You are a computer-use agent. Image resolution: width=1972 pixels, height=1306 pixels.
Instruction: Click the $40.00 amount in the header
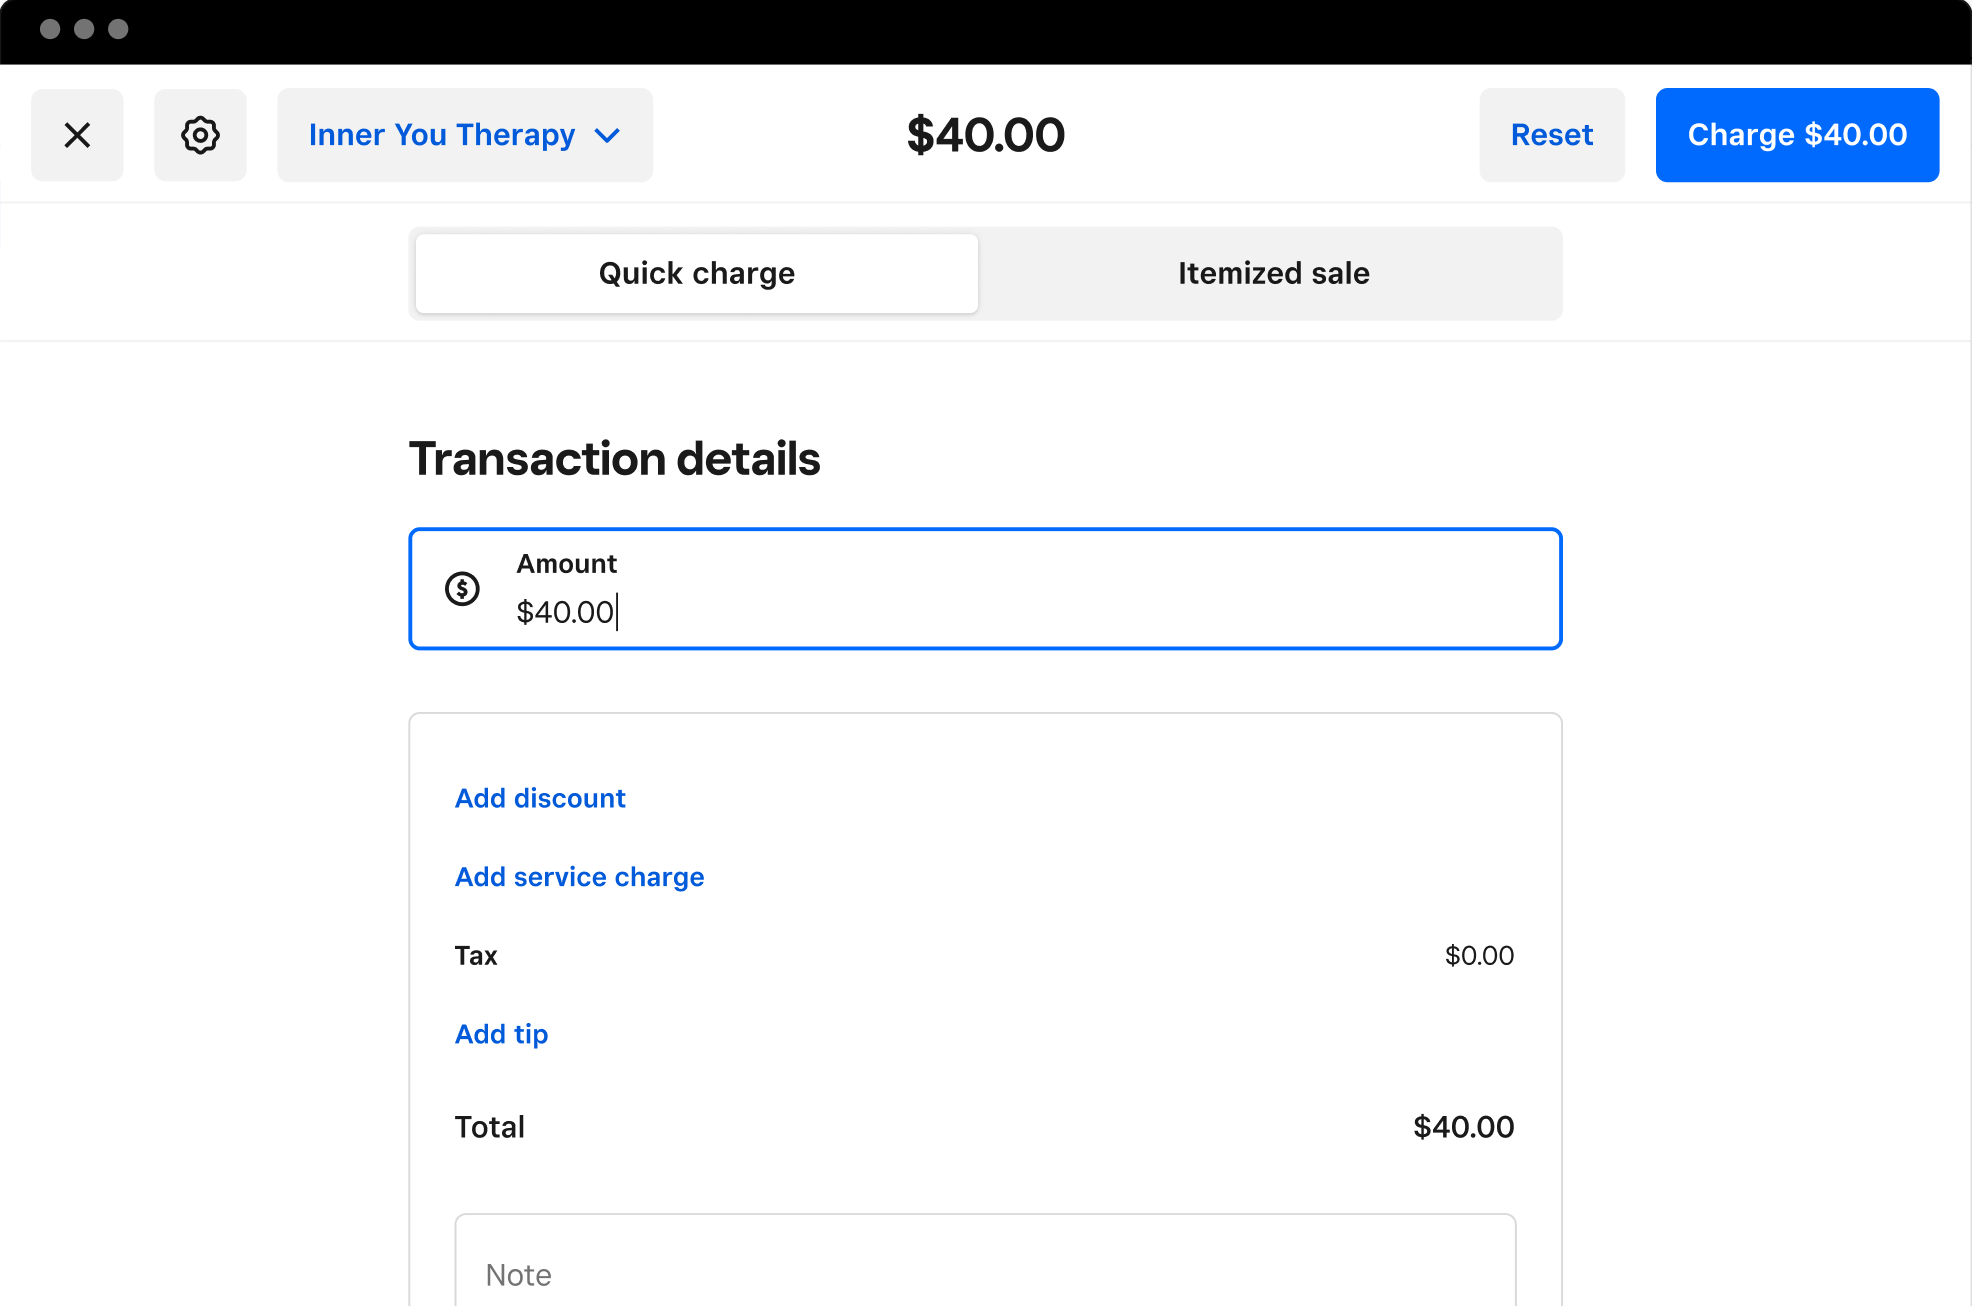(x=985, y=134)
